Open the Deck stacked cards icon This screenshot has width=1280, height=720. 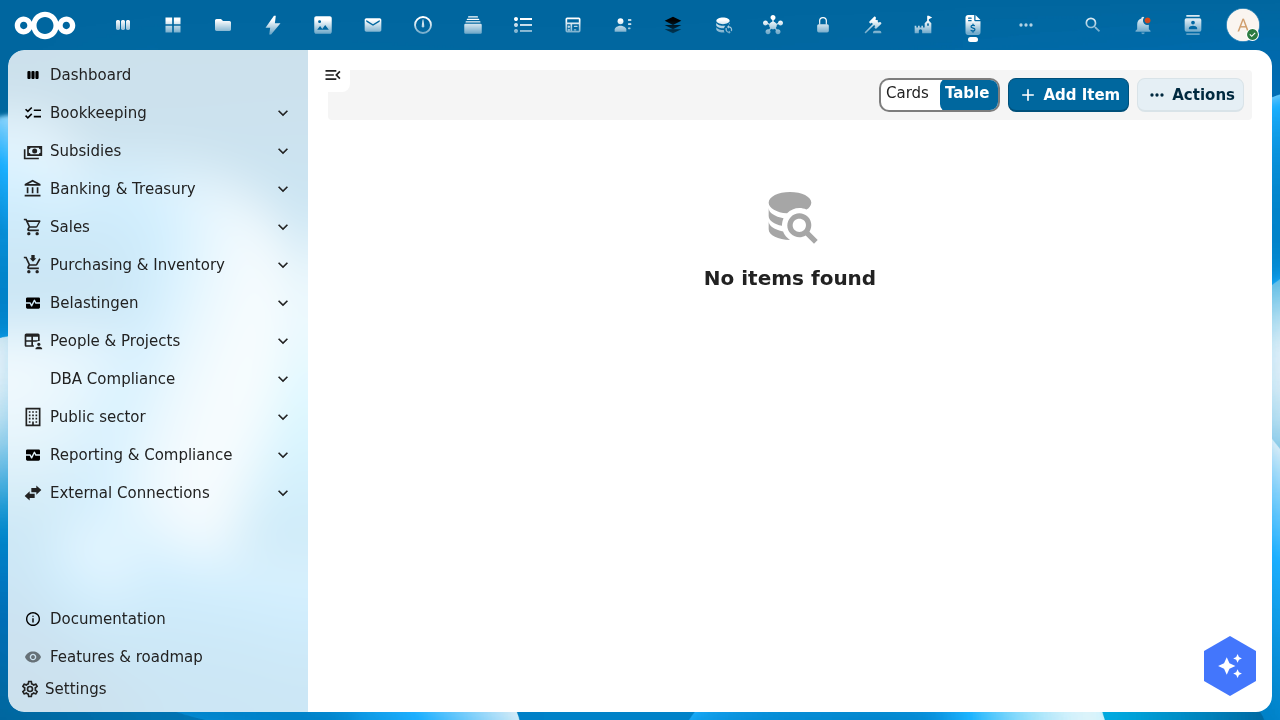(x=473, y=25)
